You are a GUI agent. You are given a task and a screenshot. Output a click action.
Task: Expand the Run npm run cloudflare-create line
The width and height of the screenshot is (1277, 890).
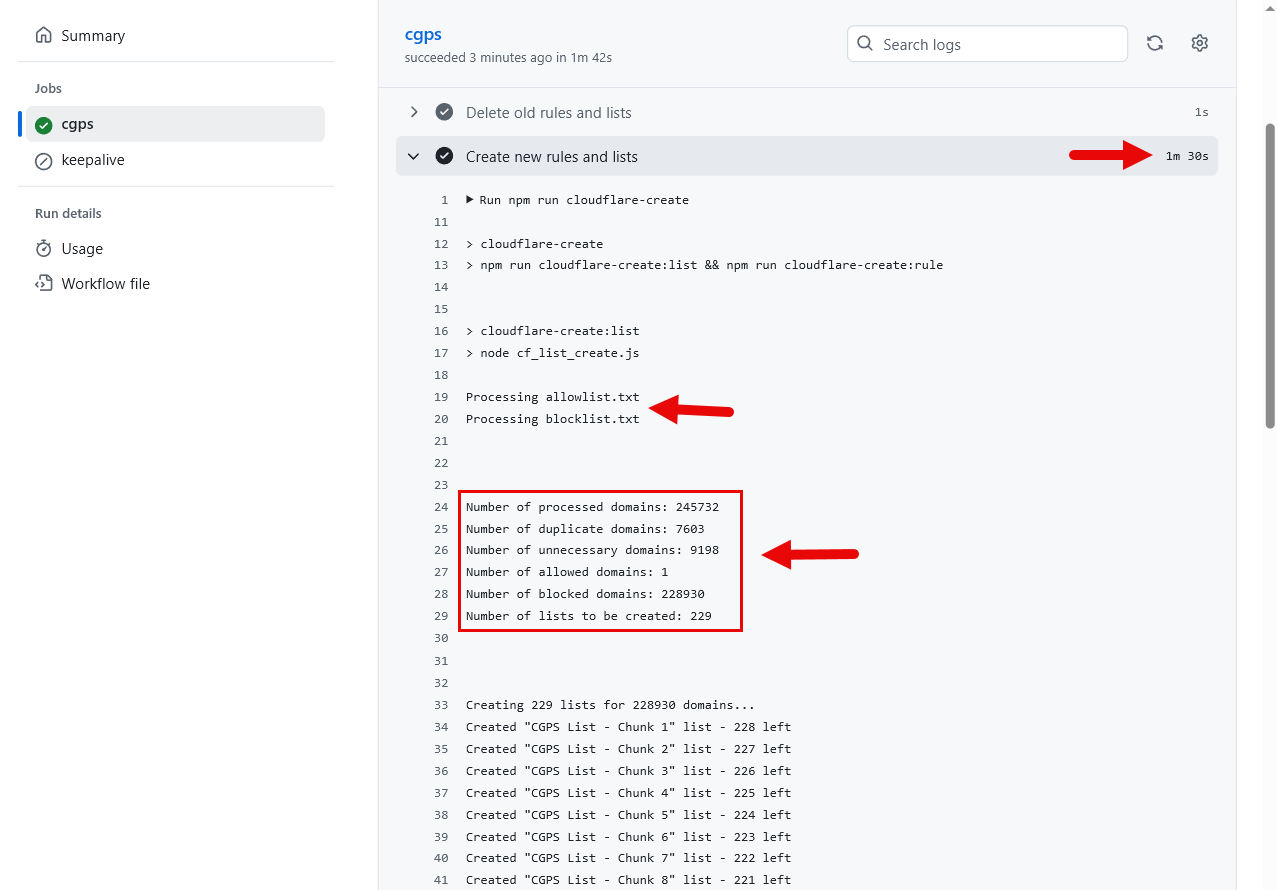click(470, 200)
